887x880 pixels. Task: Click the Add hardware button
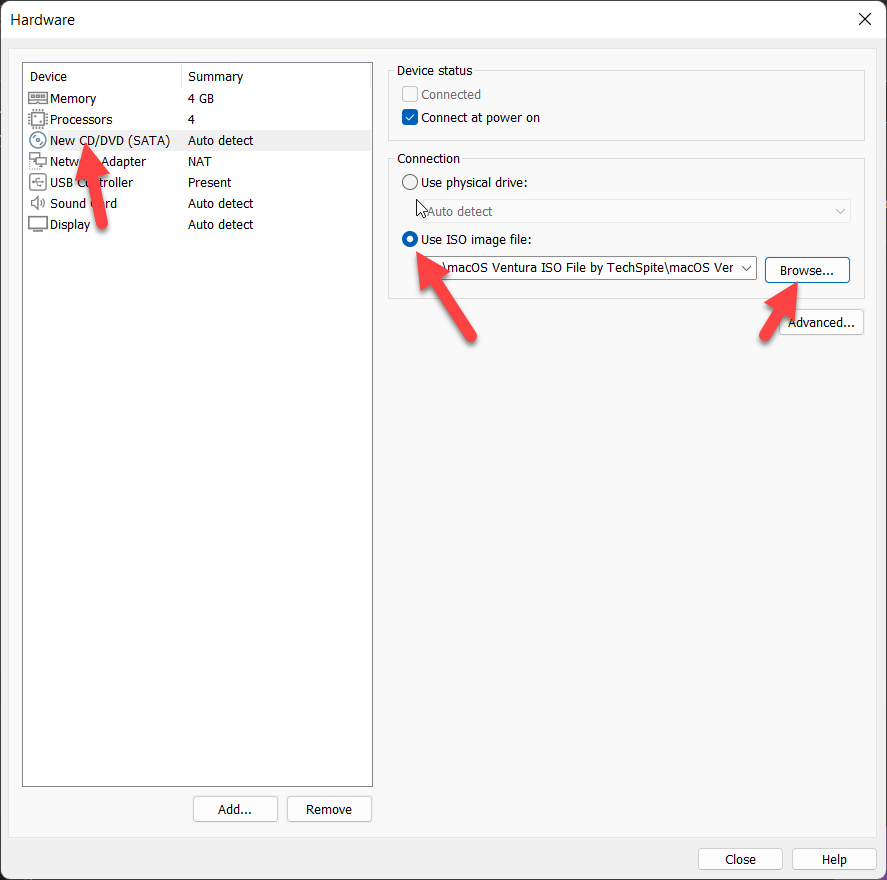(235, 809)
